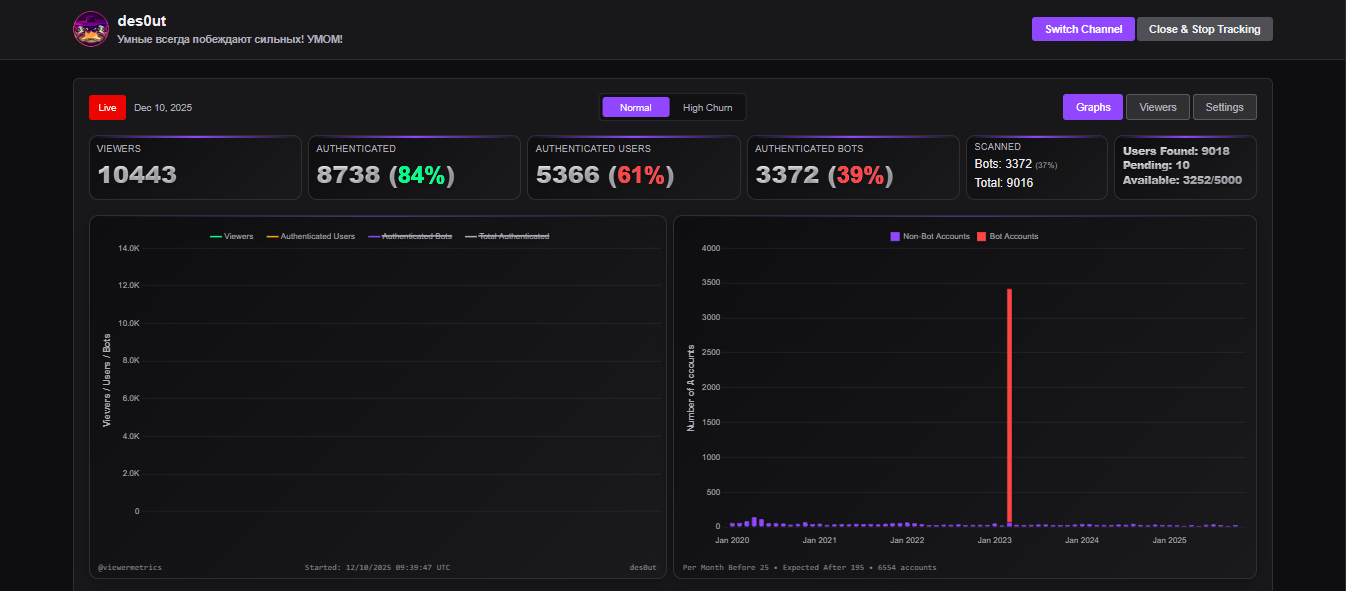
Task: Select the High Churn mode
Action: tap(707, 107)
